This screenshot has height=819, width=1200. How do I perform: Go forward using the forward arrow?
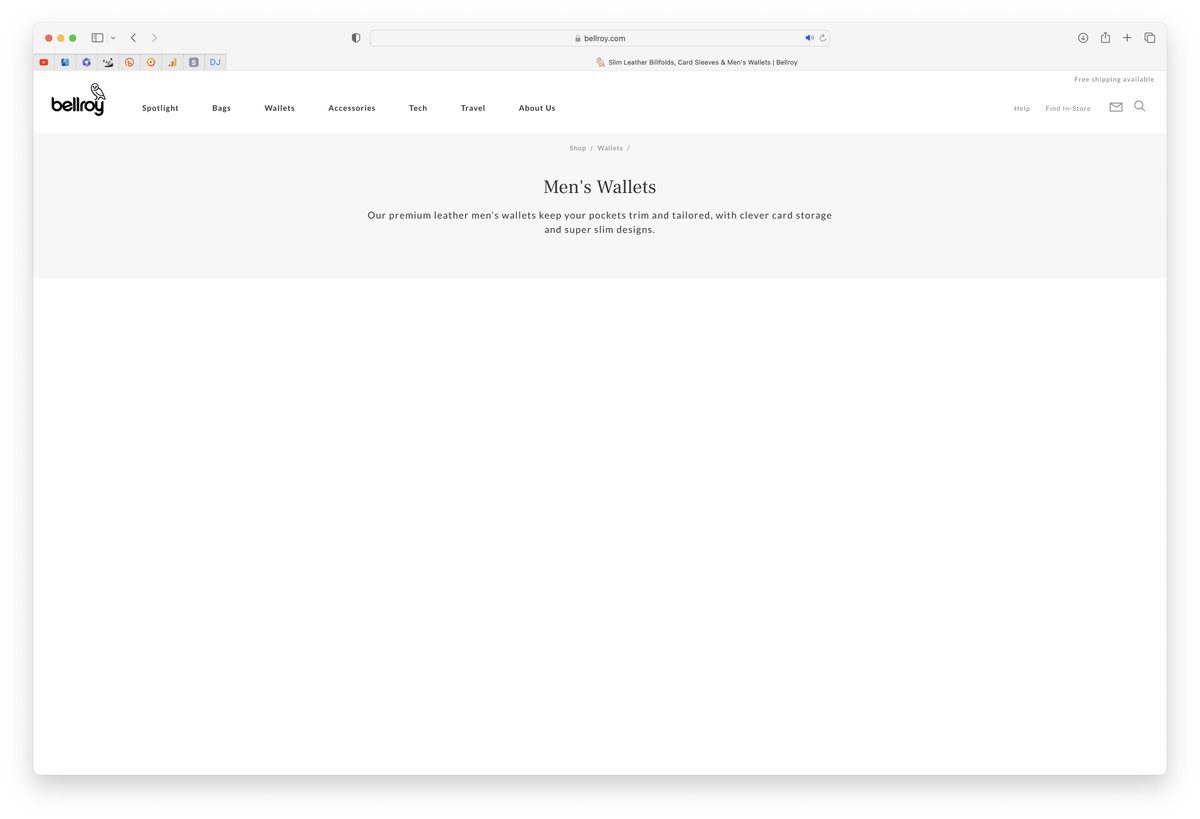click(x=154, y=38)
